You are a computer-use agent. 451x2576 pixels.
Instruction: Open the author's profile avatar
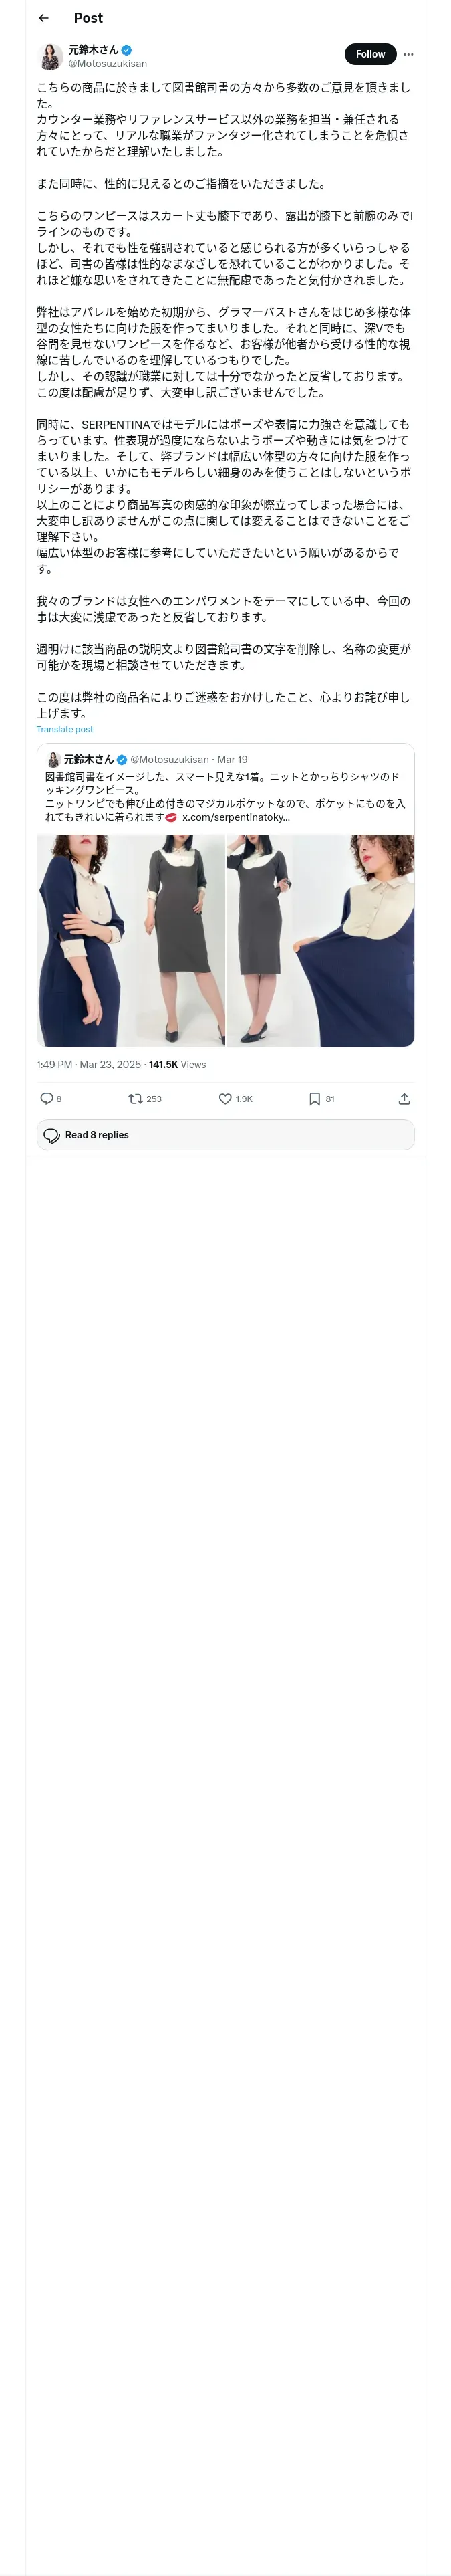50,56
